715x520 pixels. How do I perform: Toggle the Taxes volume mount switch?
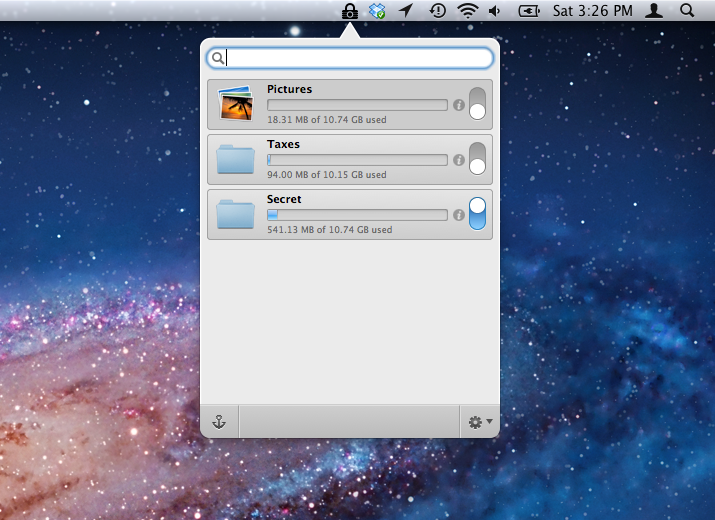point(477,159)
